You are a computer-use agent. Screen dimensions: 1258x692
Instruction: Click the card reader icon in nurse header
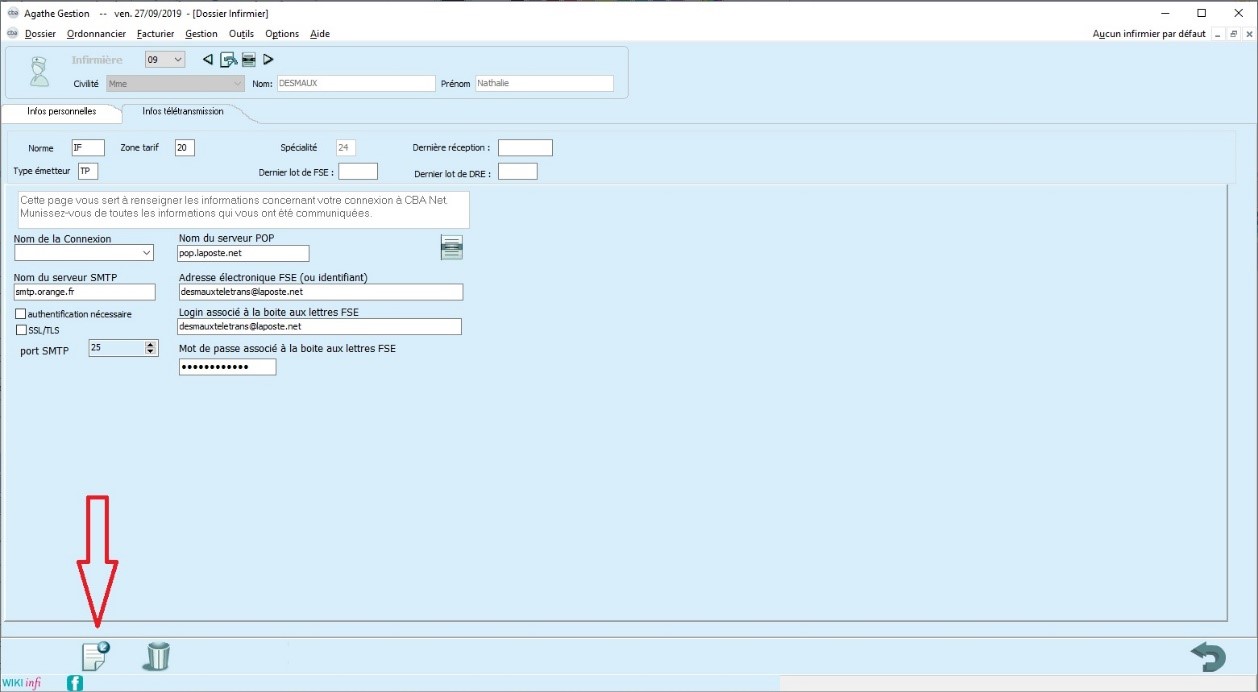249,60
